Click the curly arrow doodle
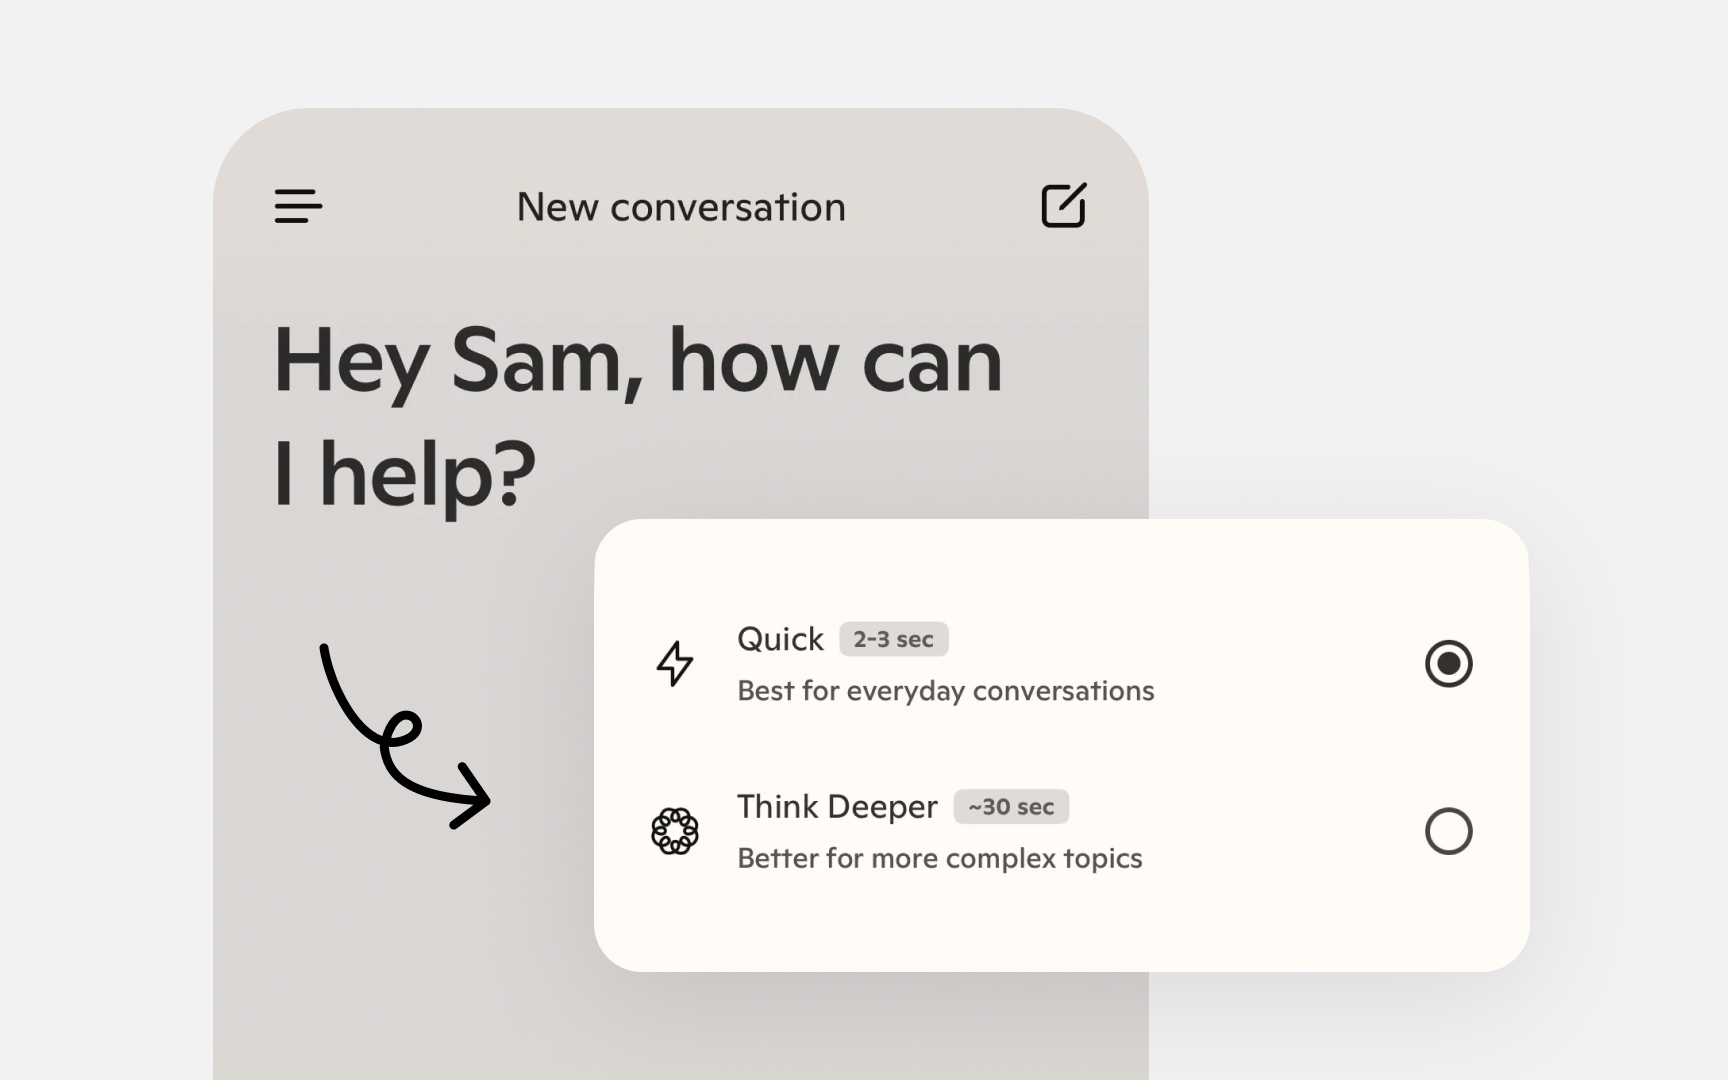1728x1080 pixels. point(405,737)
